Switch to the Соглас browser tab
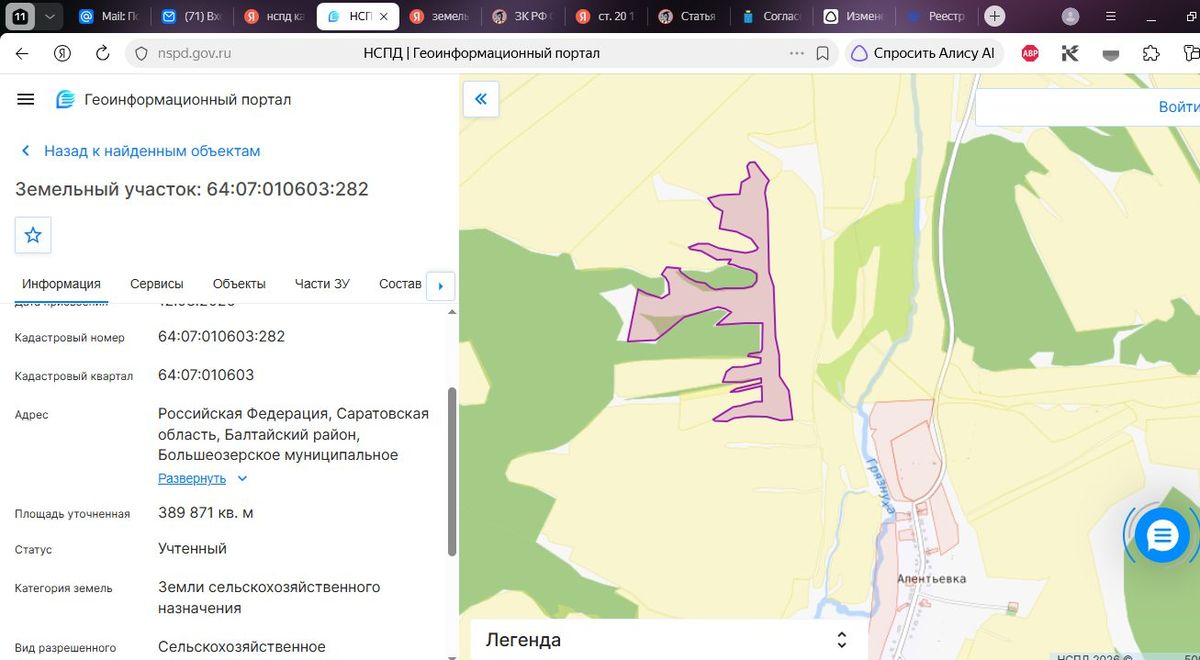 click(771, 16)
